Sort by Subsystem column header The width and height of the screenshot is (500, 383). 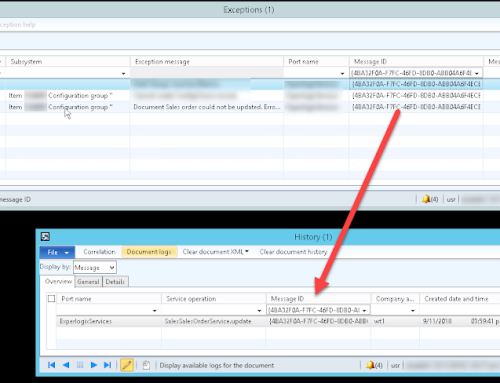click(68, 62)
